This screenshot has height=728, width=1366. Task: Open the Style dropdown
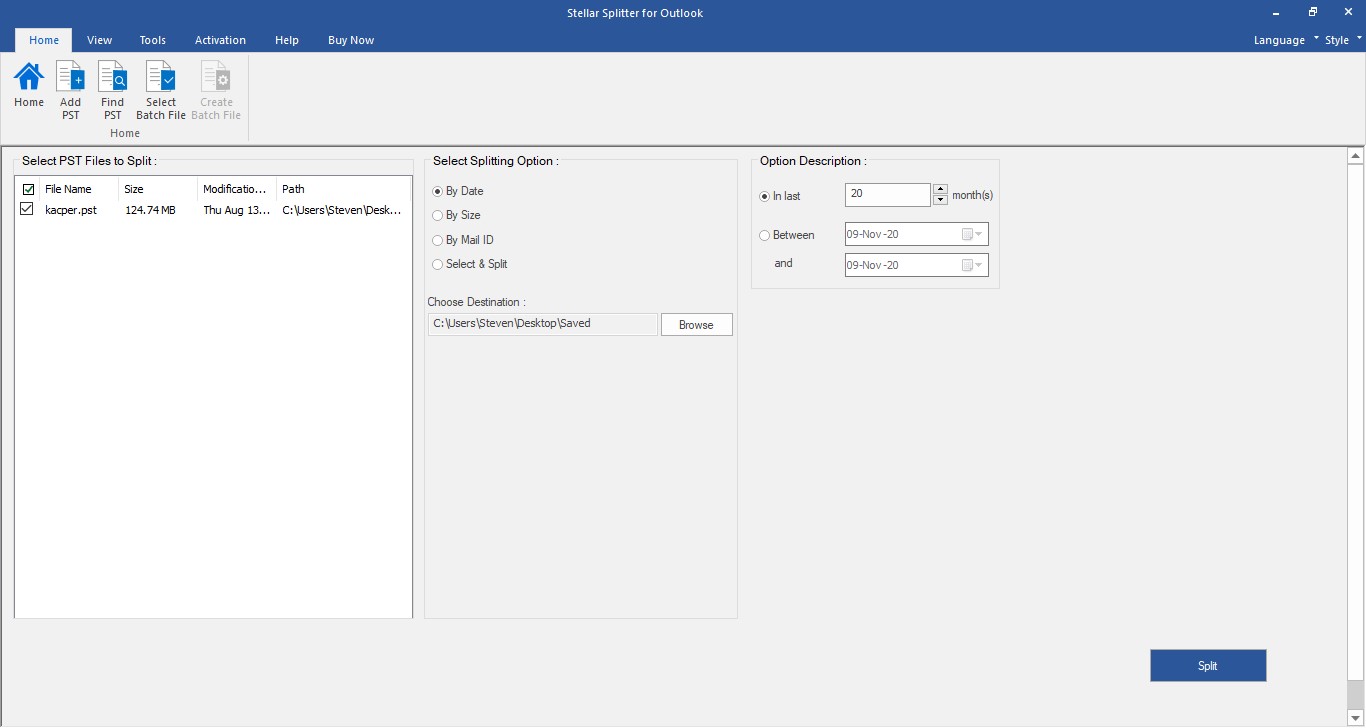coord(1337,40)
